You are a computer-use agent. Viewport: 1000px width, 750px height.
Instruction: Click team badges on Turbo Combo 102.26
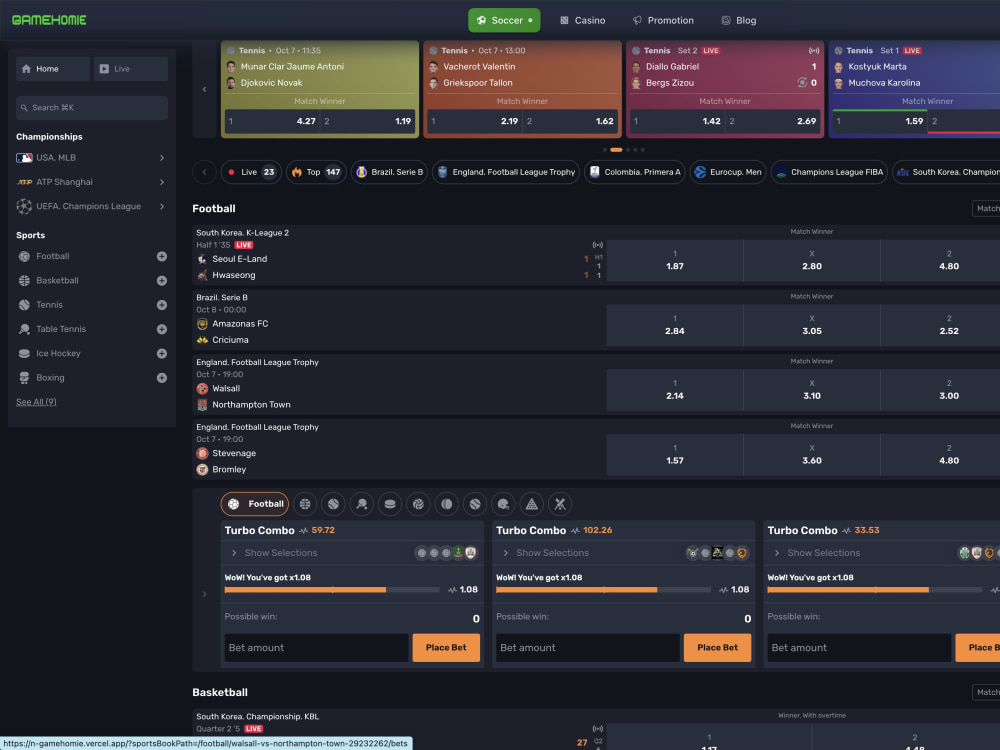(717, 553)
